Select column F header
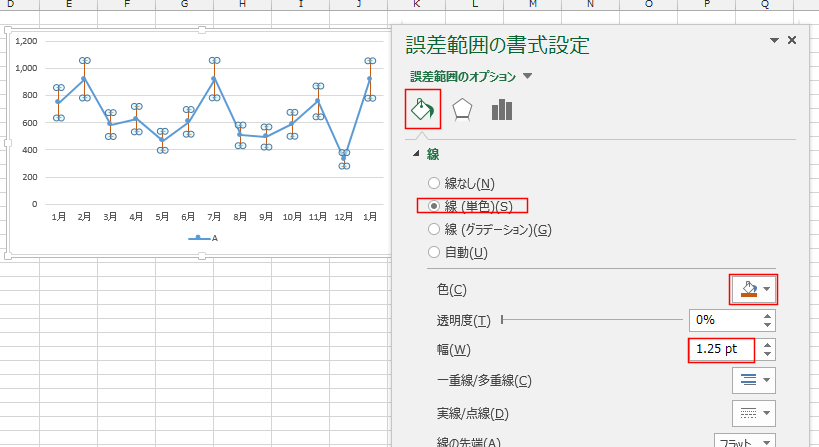Viewport: 819px width, 447px height. coord(127,4)
